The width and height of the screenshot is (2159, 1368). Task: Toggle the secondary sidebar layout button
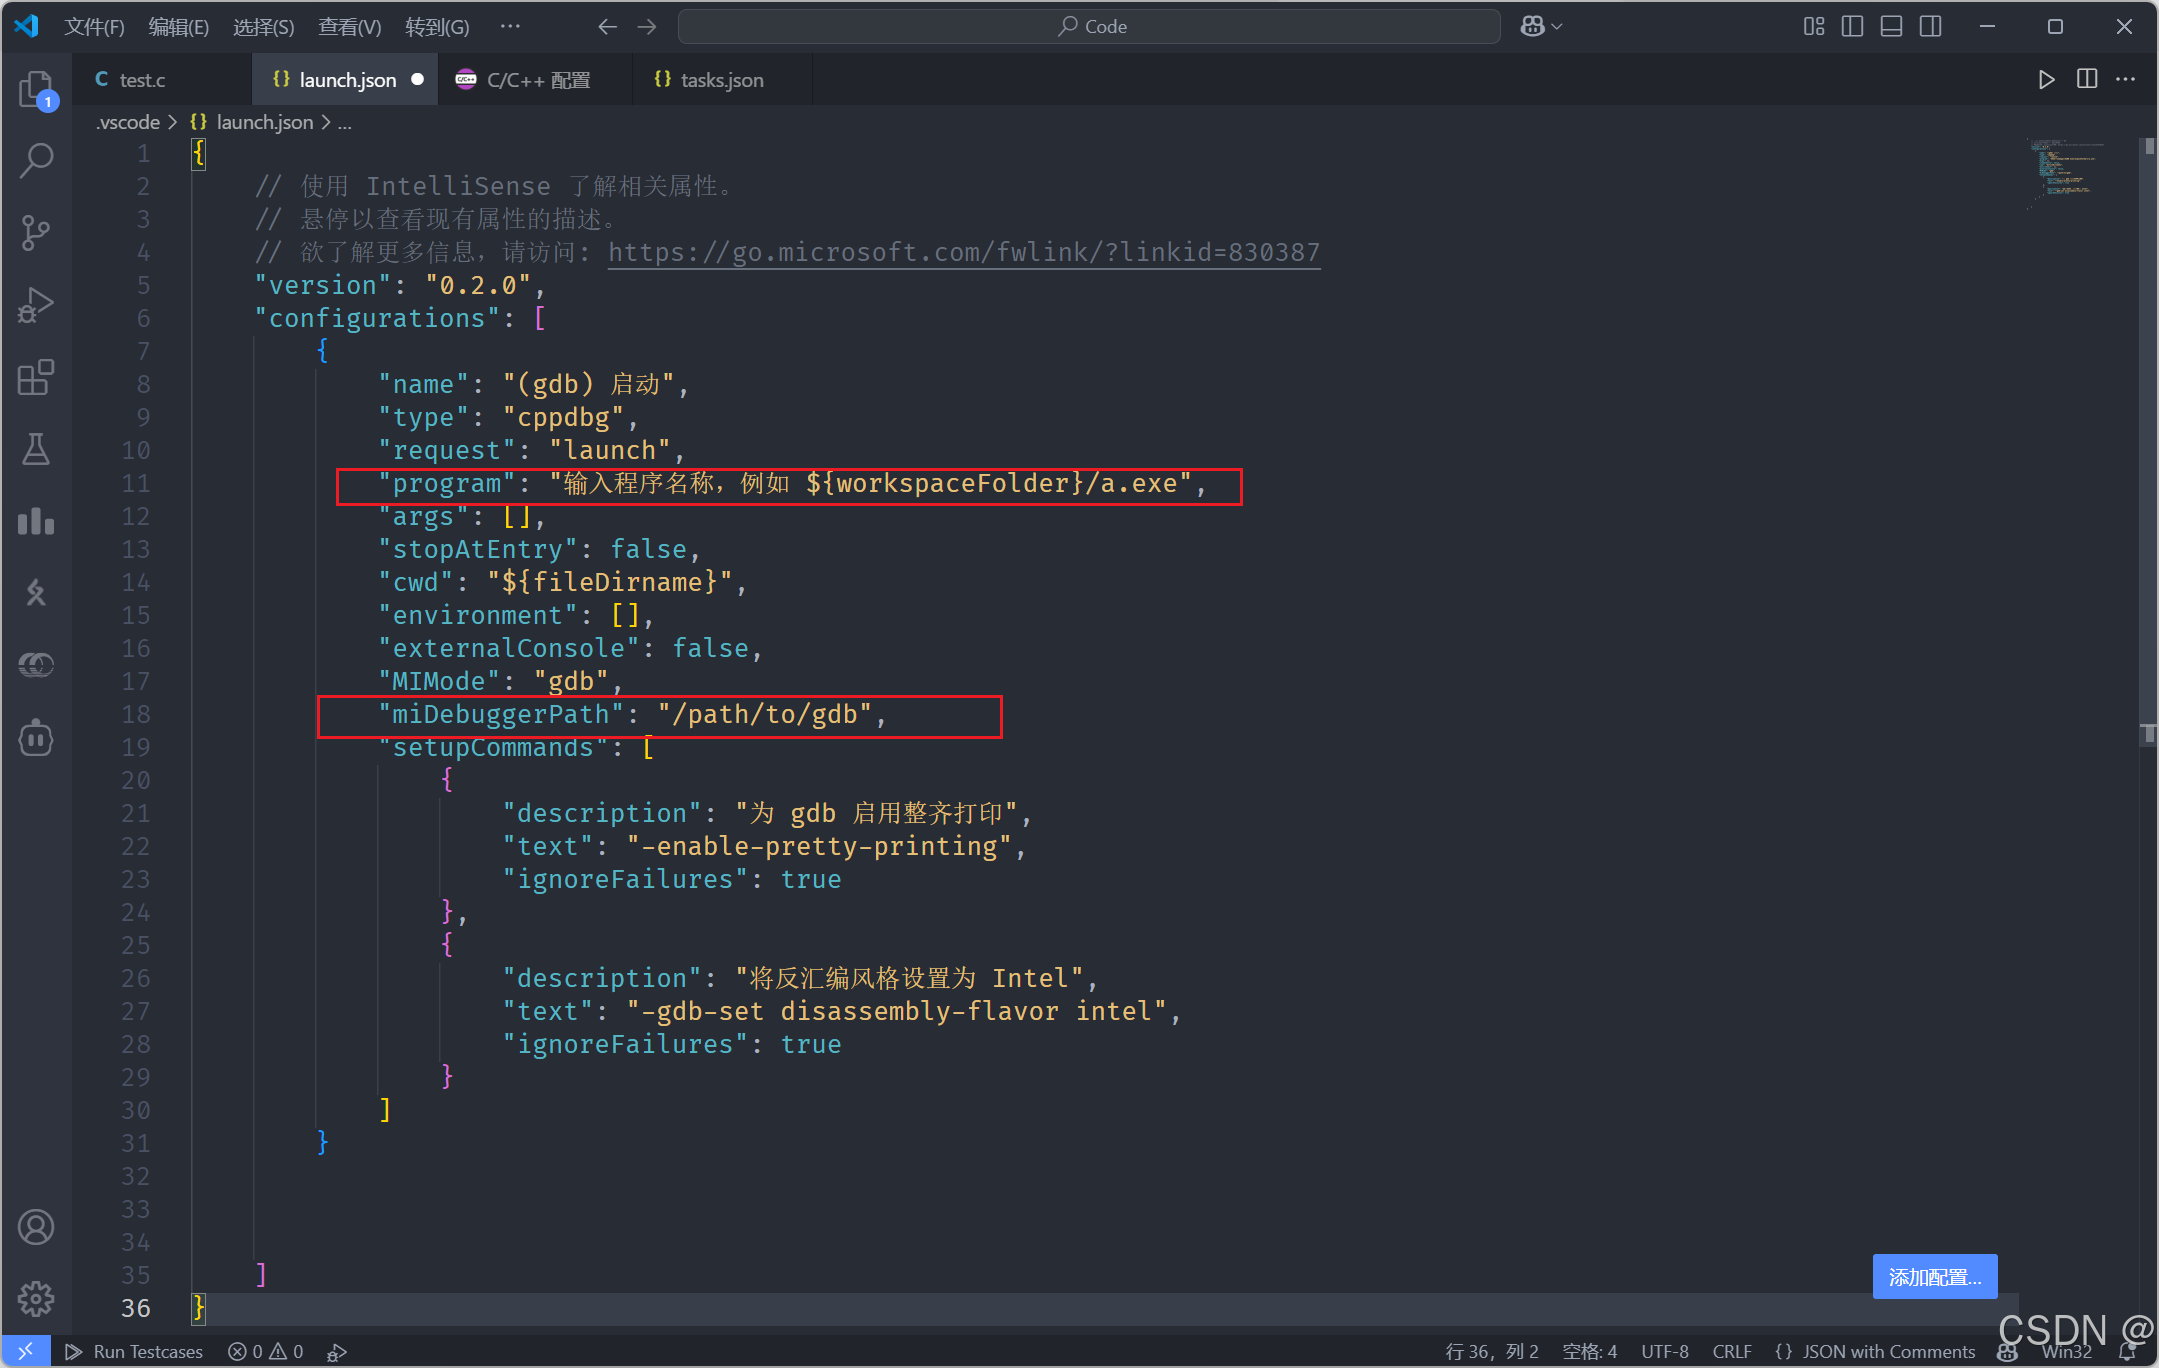coord(1930,27)
